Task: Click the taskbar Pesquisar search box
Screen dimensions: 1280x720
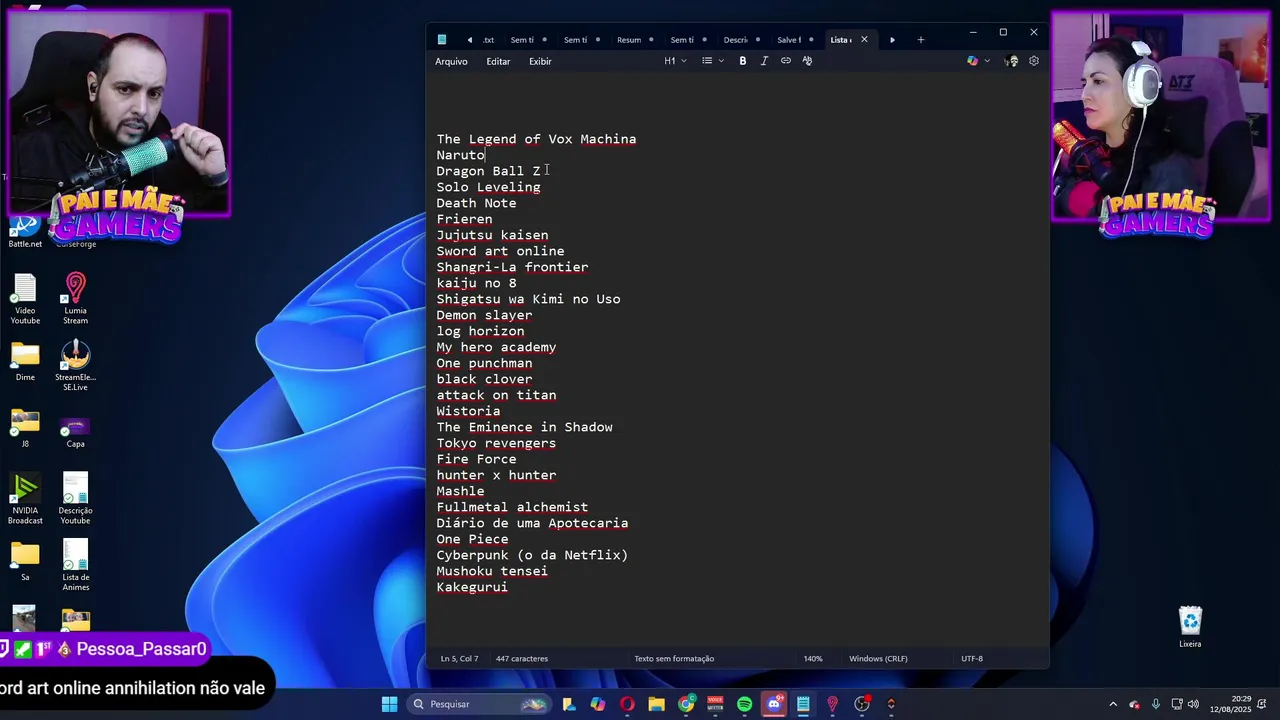Action: click(x=480, y=704)
